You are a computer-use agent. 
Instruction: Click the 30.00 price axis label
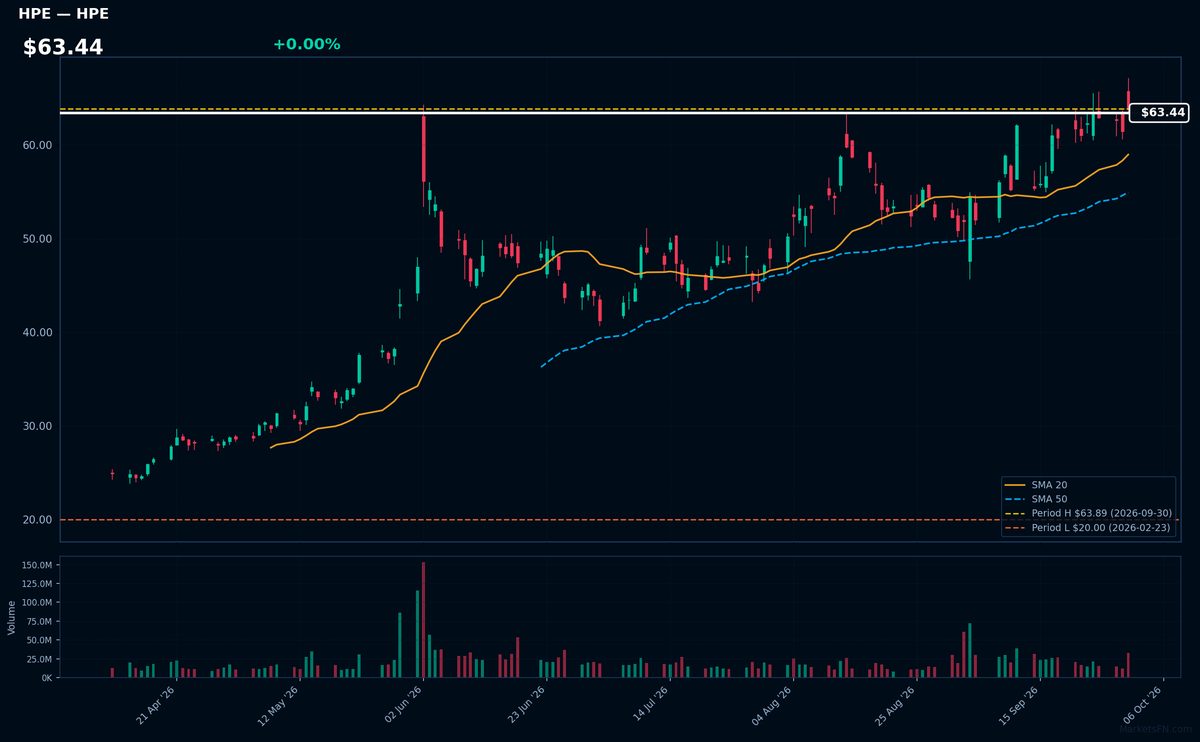[37, 426]
